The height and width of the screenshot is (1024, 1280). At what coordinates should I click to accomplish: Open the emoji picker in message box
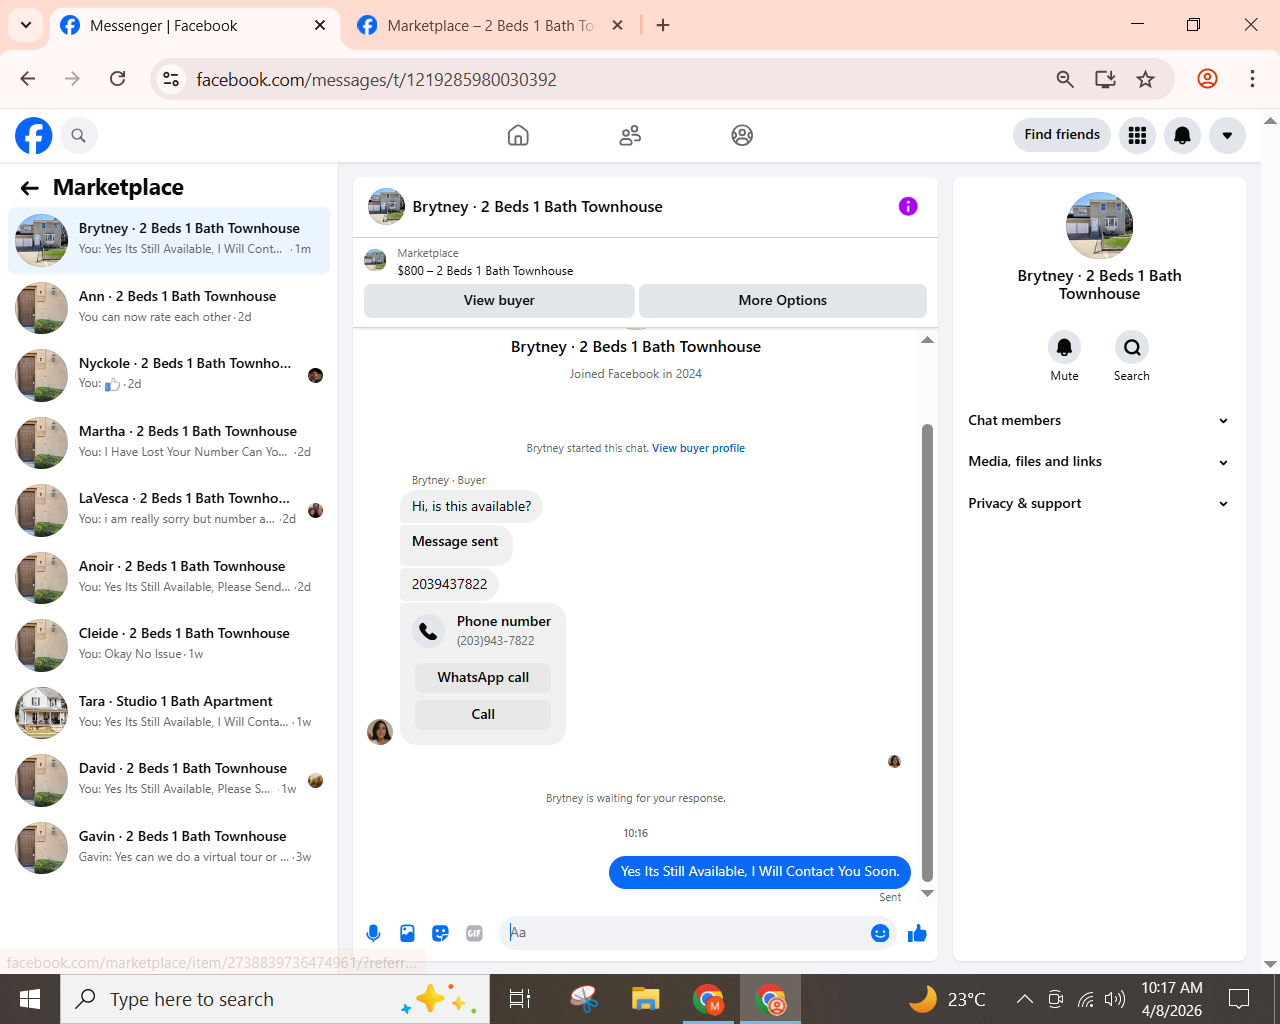point(880,933)
